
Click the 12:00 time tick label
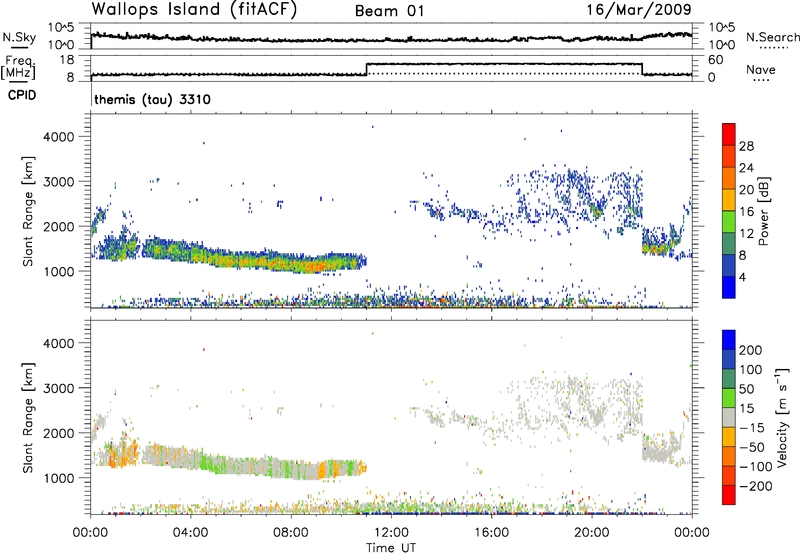coord(391,533)
